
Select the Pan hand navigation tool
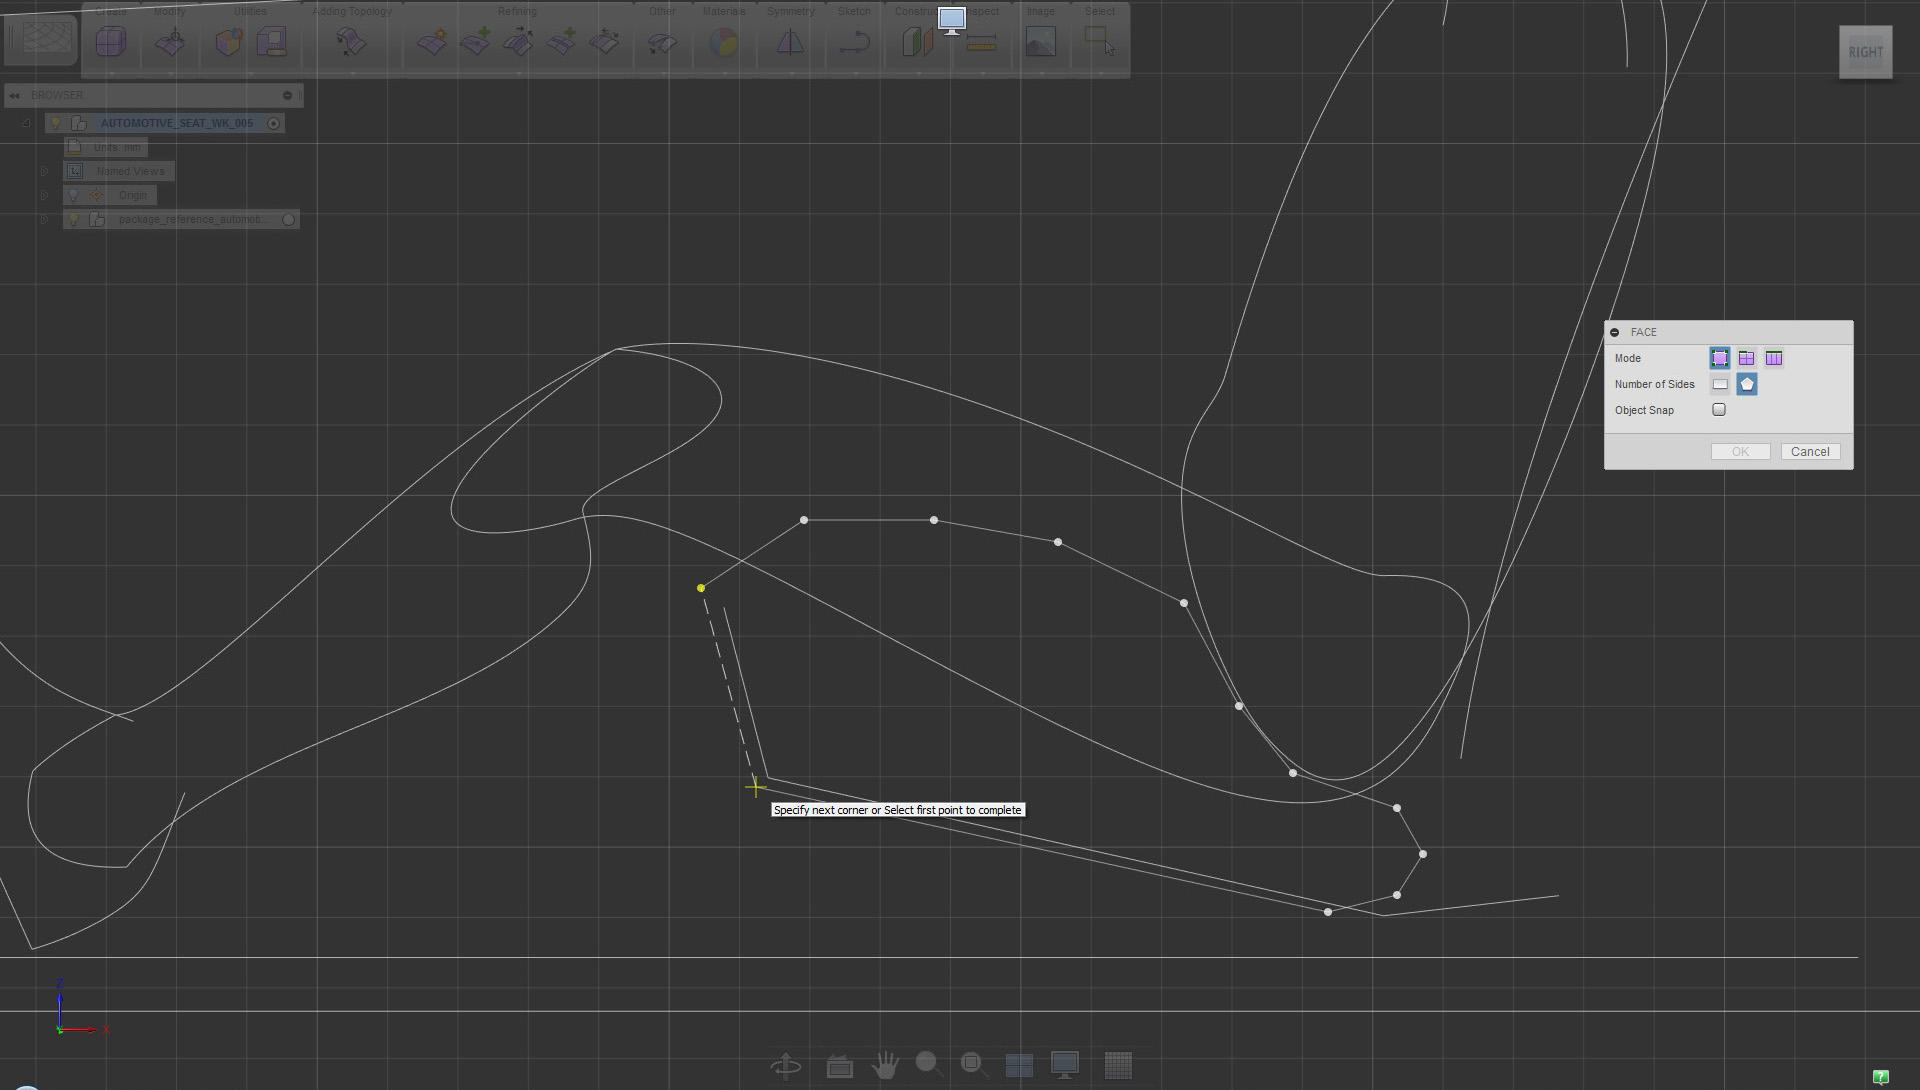click(884, 1065)
